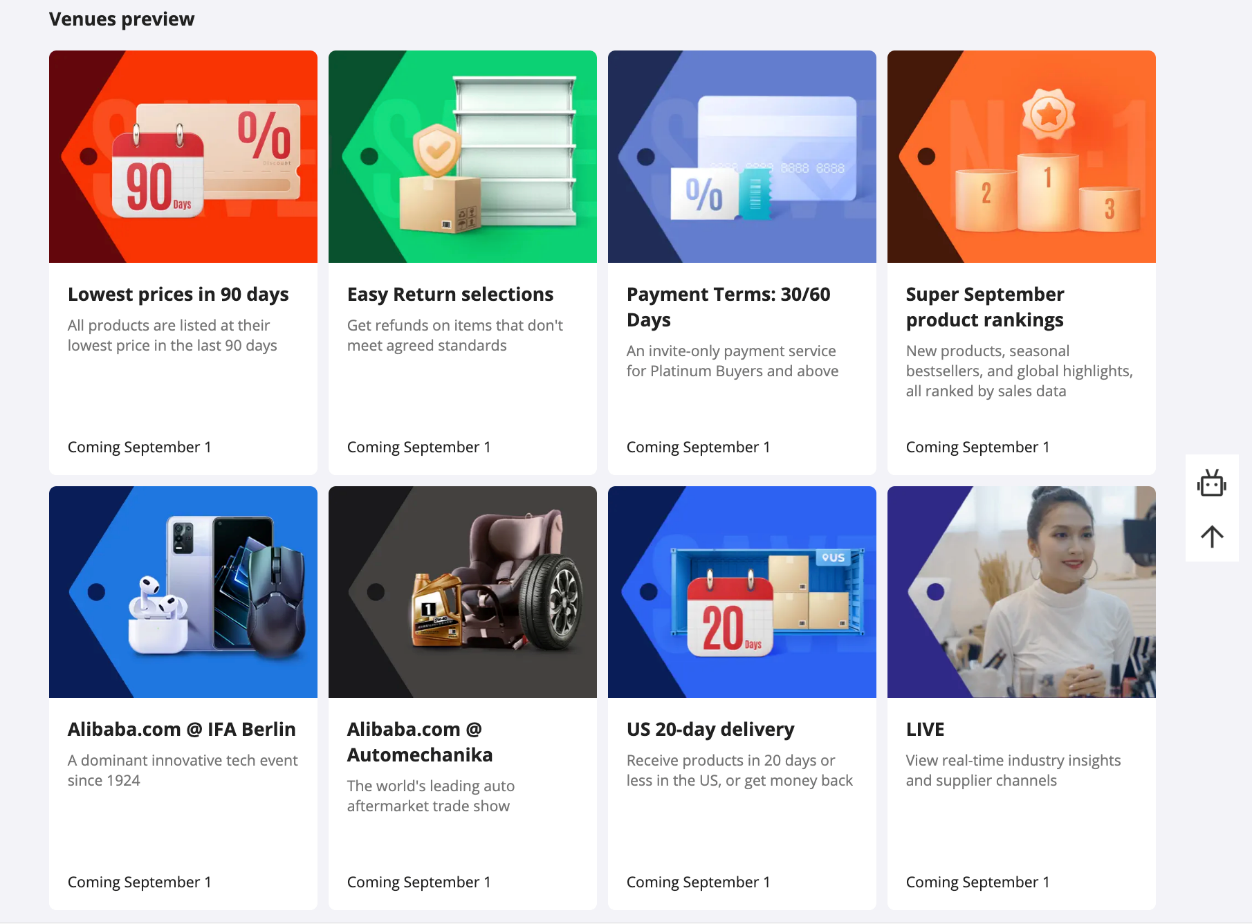Open the 20 Days shipping container image

click(x=742, y=592)
